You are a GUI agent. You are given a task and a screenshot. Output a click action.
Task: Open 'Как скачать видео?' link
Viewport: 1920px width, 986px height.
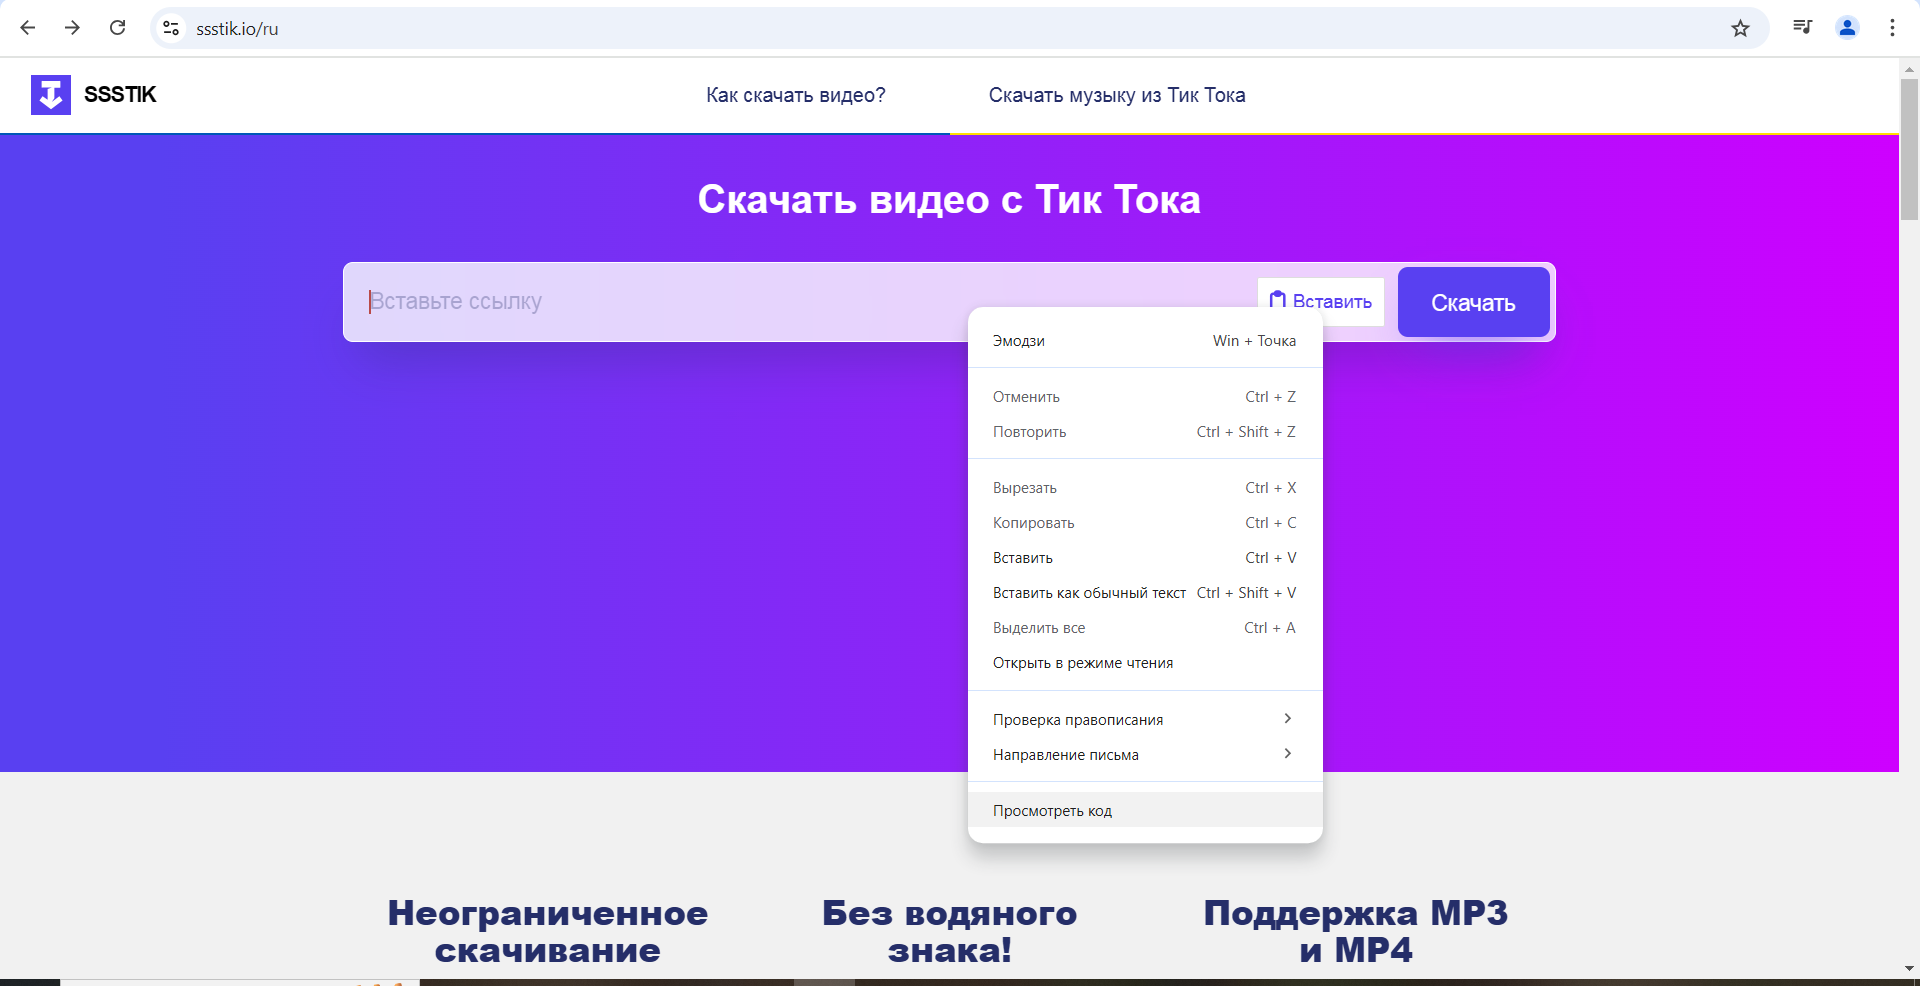[796, 95]
